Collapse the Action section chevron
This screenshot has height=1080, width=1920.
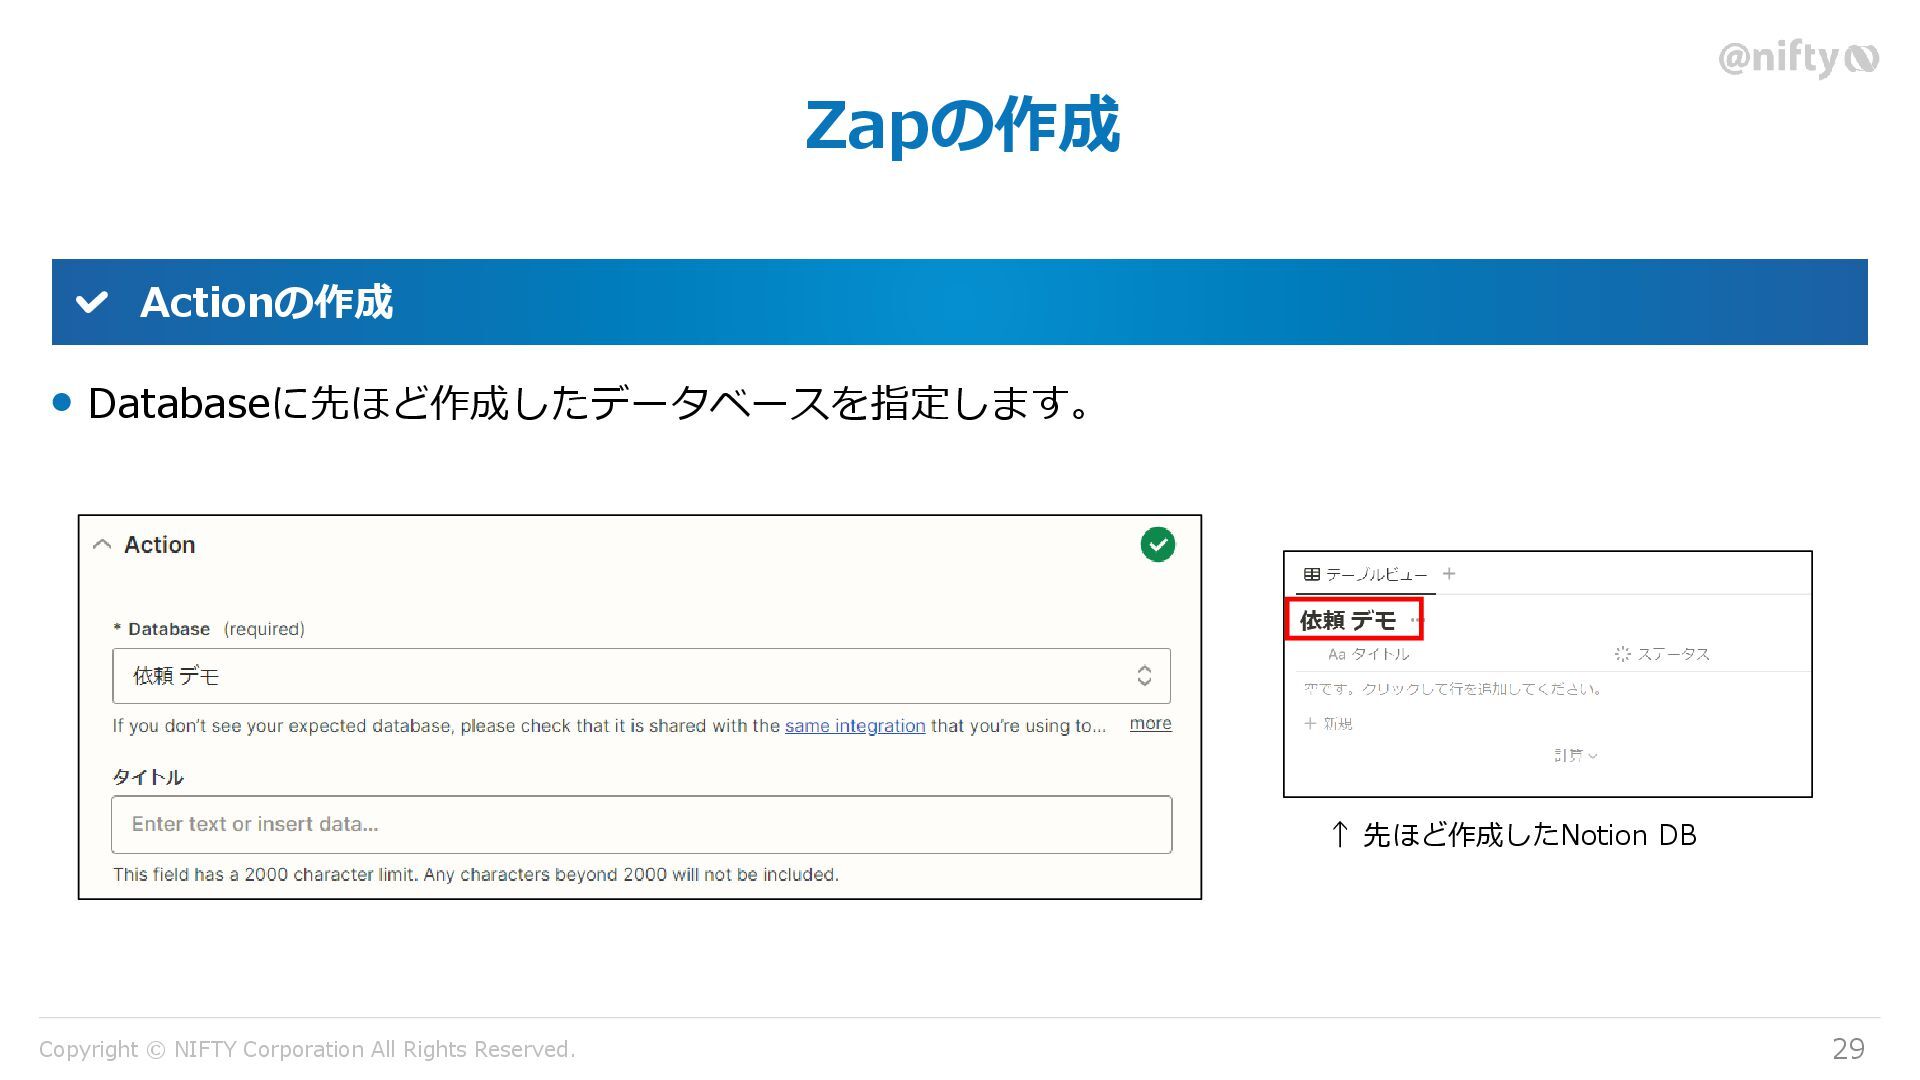(x=101, y=545)
